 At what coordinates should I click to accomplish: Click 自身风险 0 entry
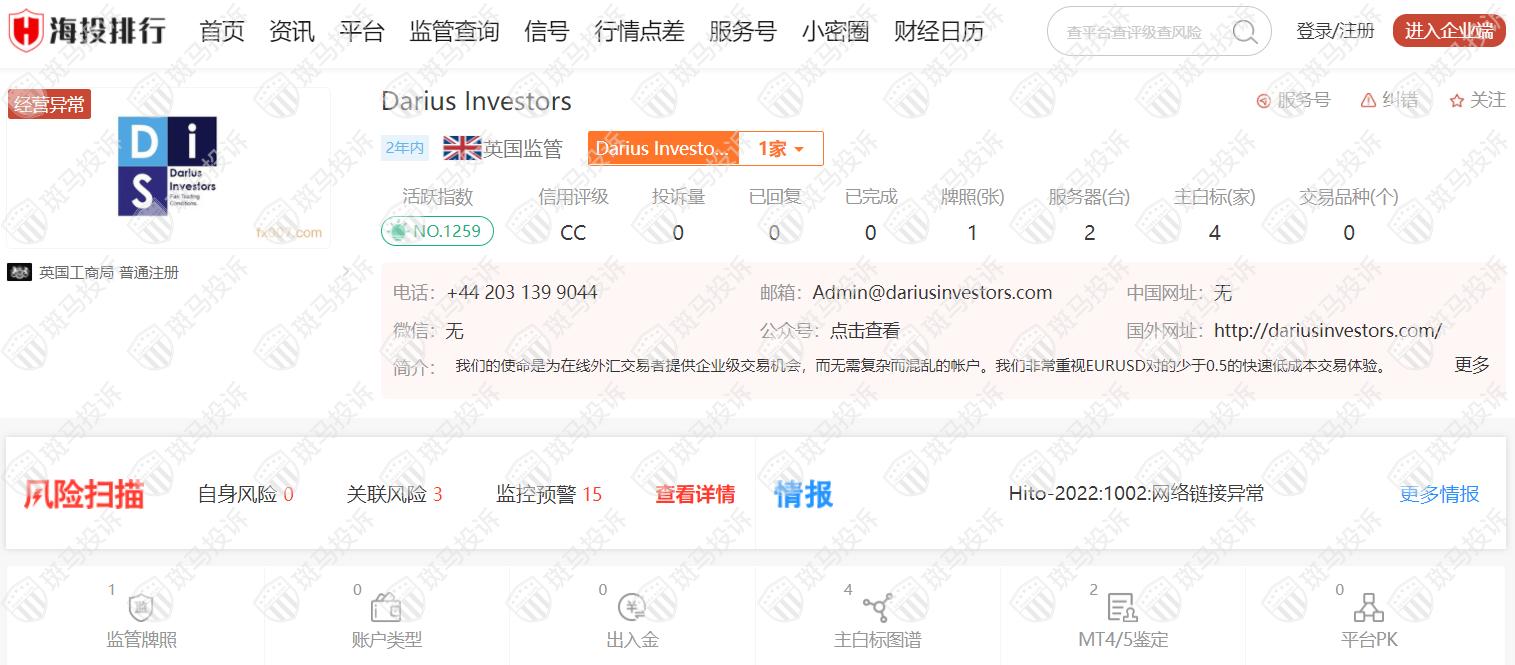(246, 494)
